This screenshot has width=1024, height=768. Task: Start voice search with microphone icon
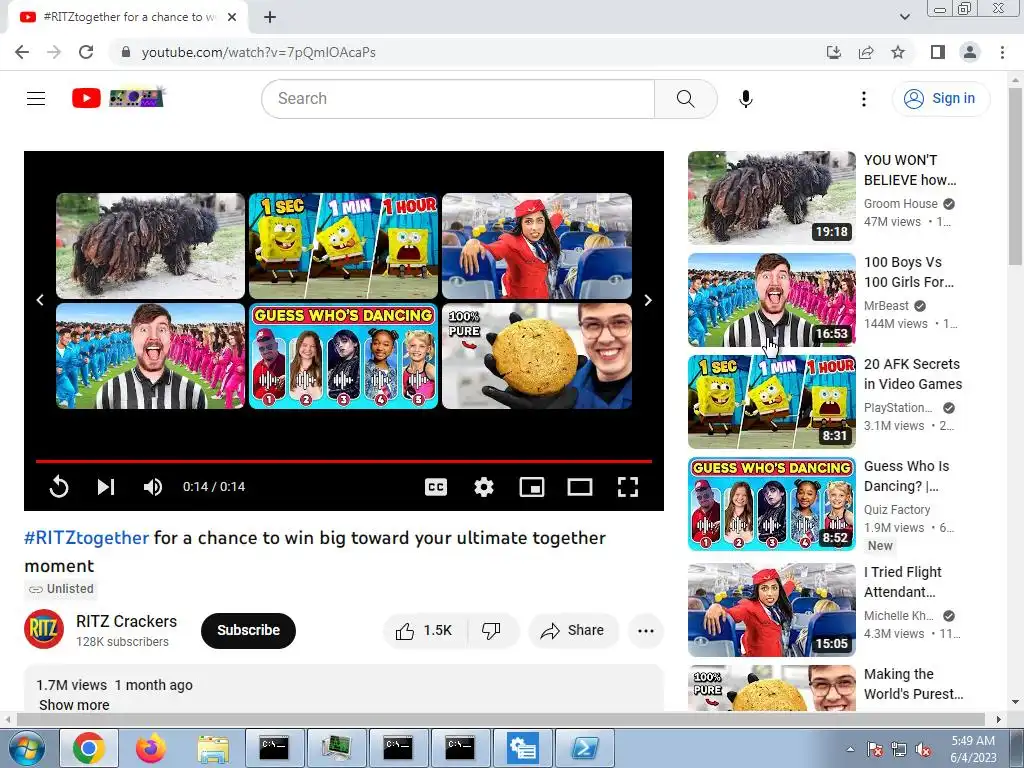745,99
